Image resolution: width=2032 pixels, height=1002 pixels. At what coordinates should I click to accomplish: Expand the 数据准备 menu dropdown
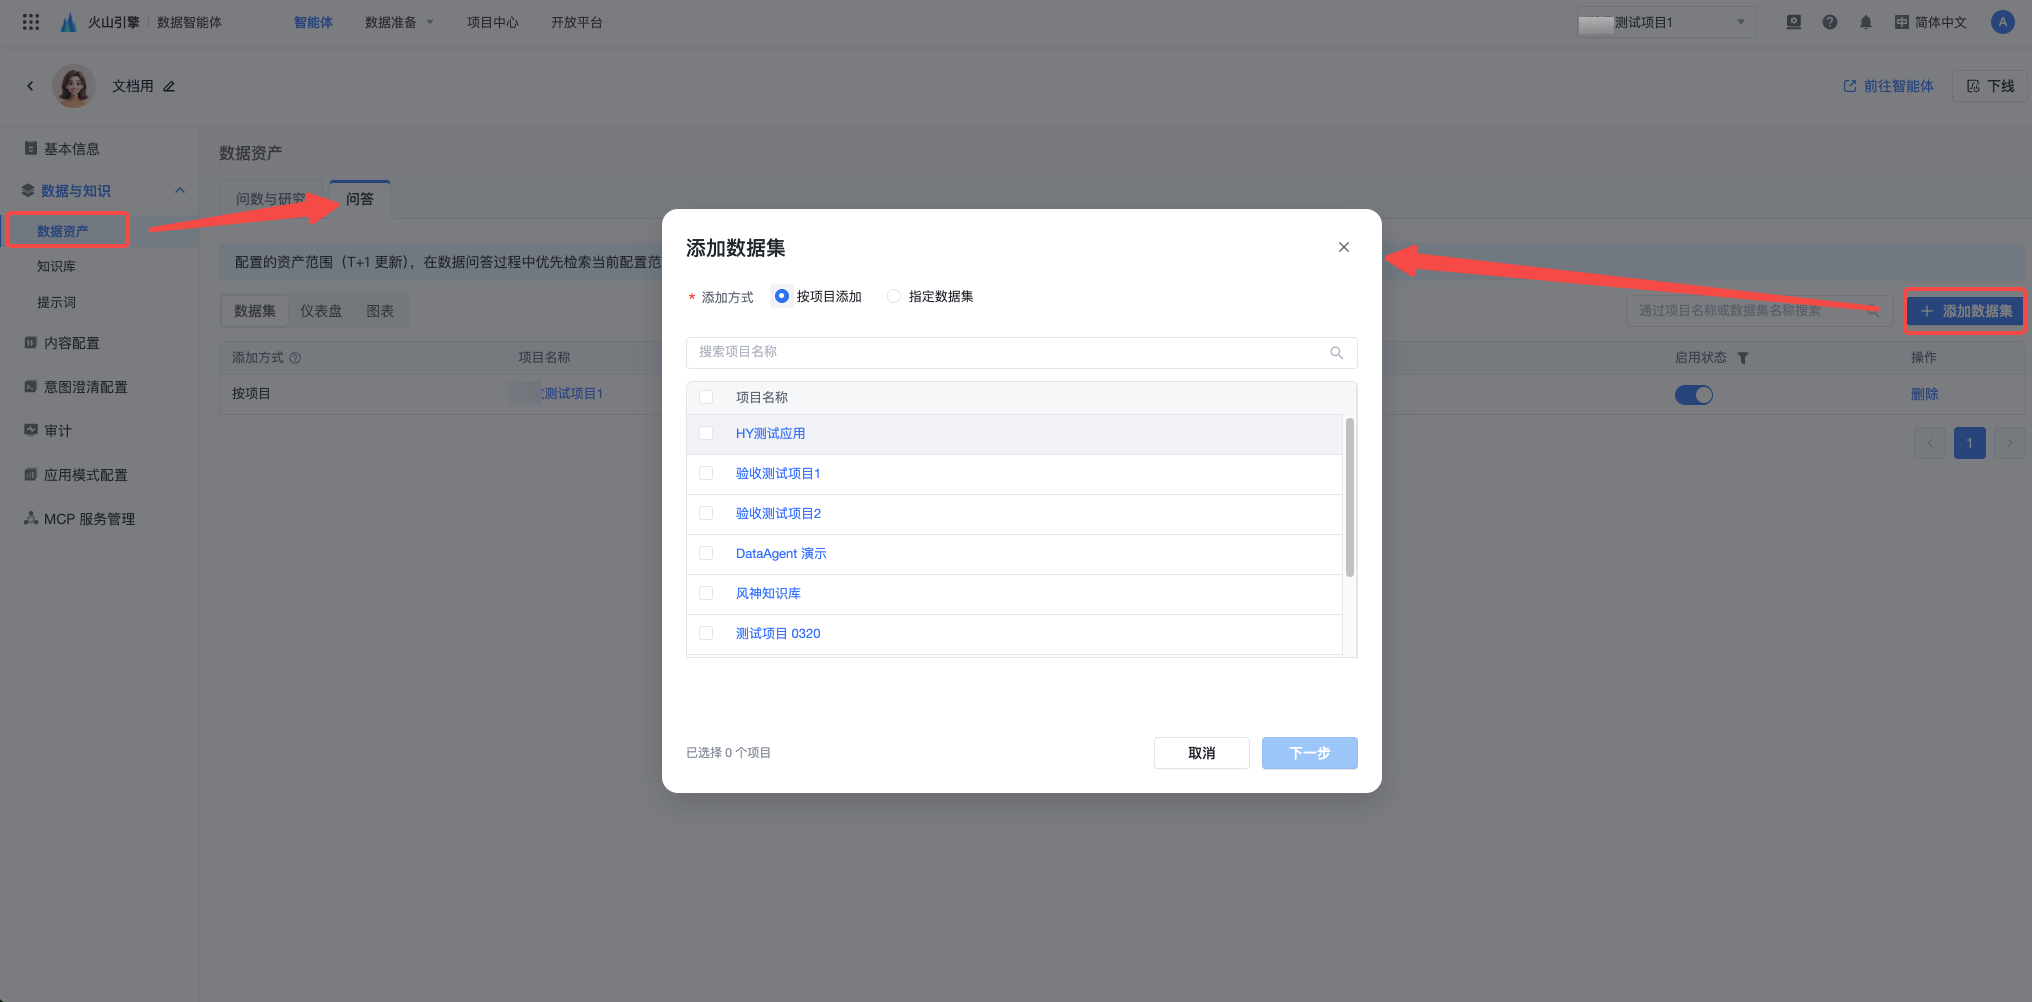click(x=399, y=22)
